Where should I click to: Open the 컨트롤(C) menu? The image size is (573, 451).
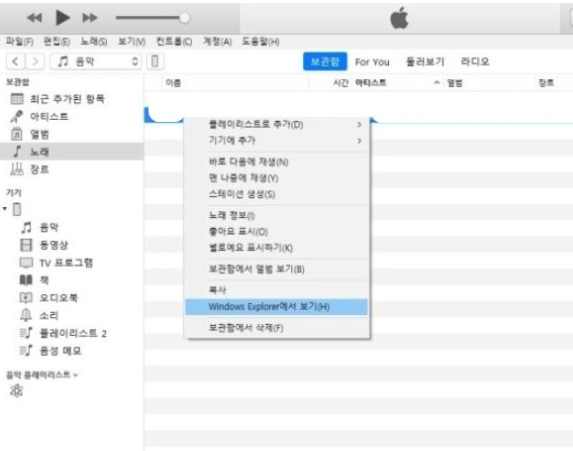pos(174,42)
